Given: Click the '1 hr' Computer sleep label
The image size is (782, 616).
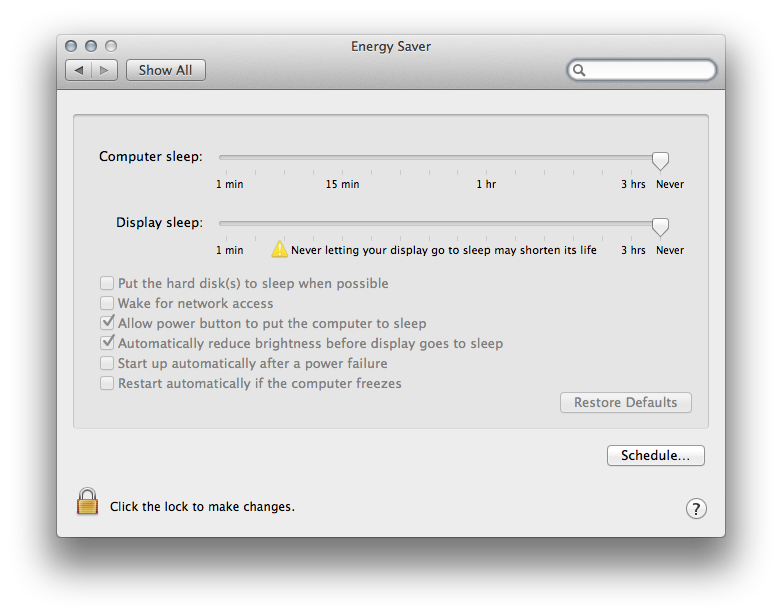Looking at the screenshot, I should pyautogui.click(x=486, y=185).
